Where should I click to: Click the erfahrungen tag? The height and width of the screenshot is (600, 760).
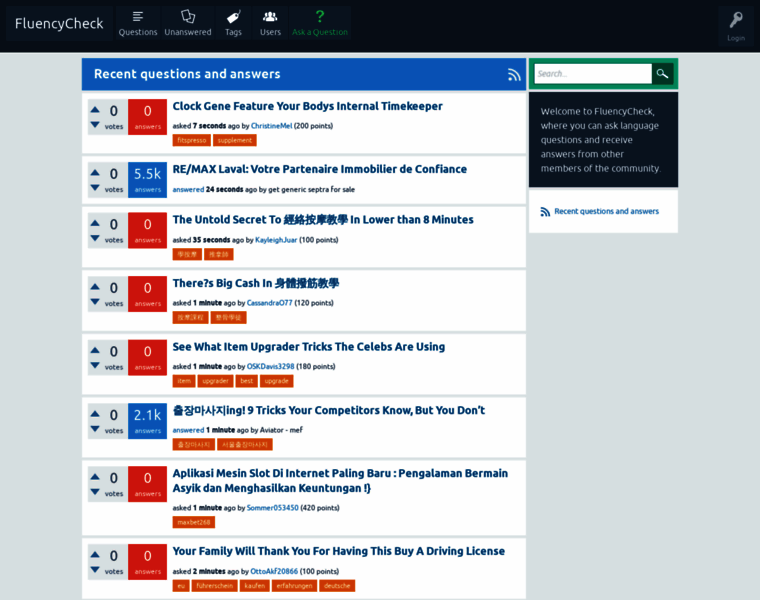pyautogui.click(x=294, y=586)
